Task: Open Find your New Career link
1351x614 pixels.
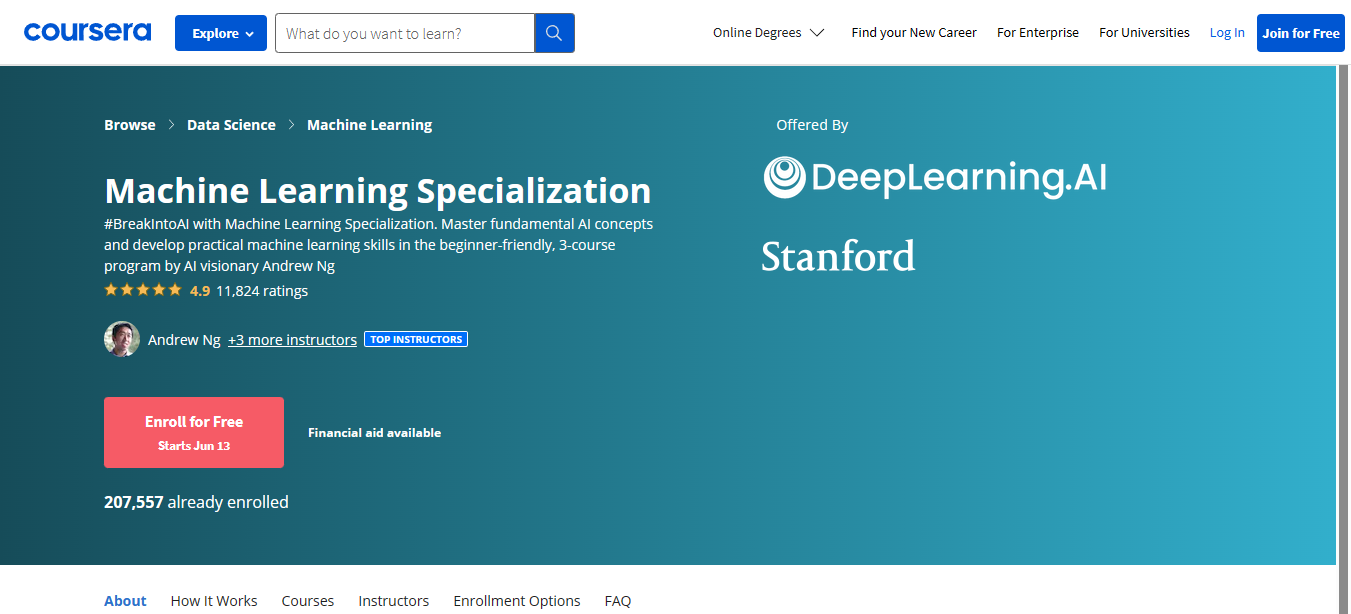Action: pyautogui.click(x=914, y=33)
